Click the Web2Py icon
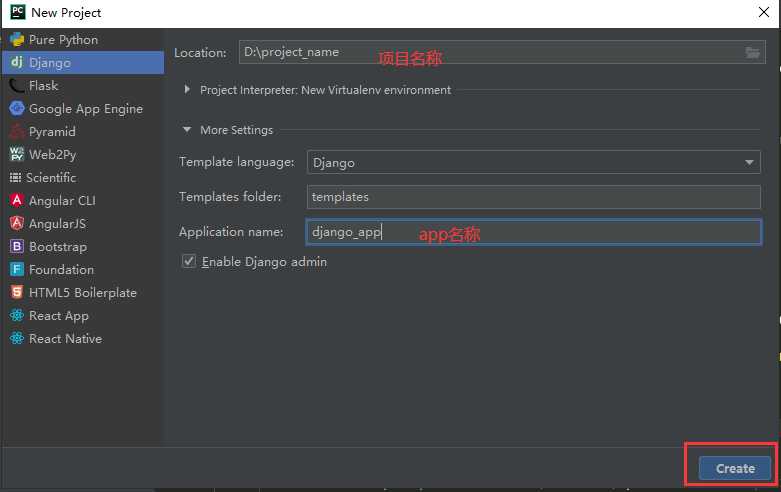 (17, 154)
